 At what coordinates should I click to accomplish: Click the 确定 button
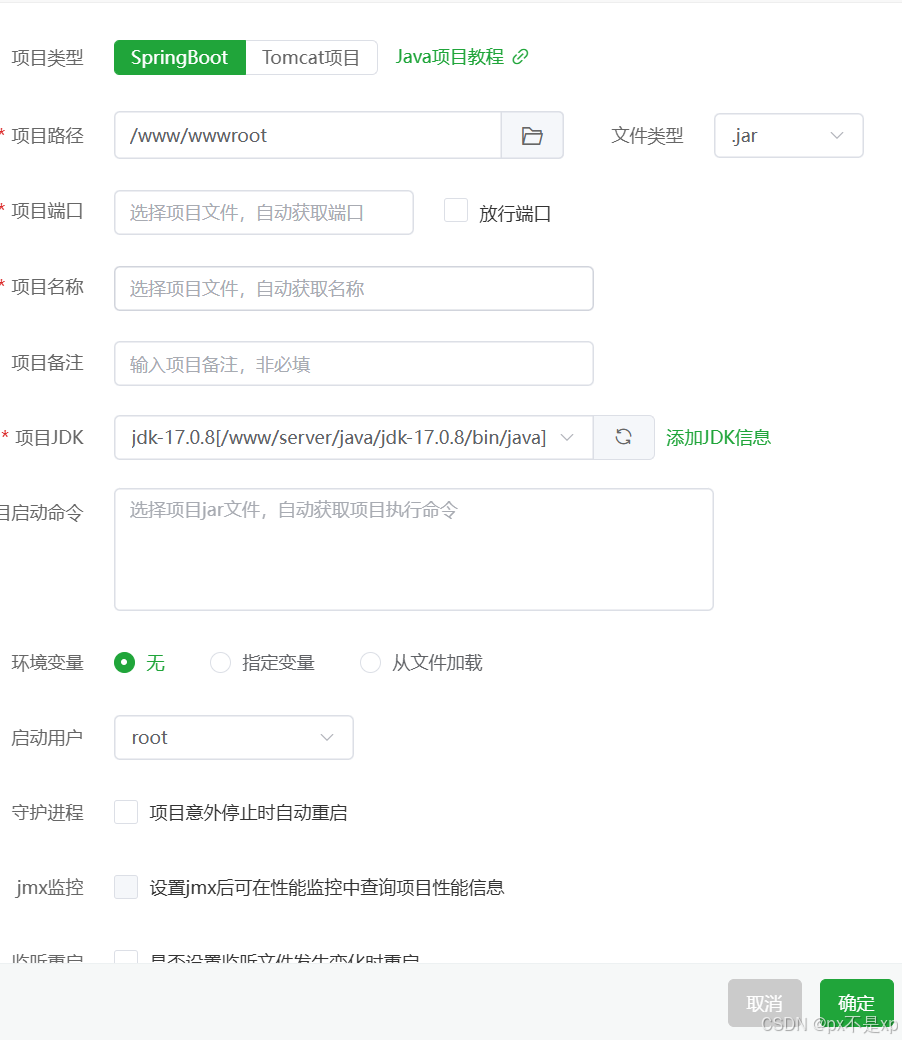(856, 1003)
